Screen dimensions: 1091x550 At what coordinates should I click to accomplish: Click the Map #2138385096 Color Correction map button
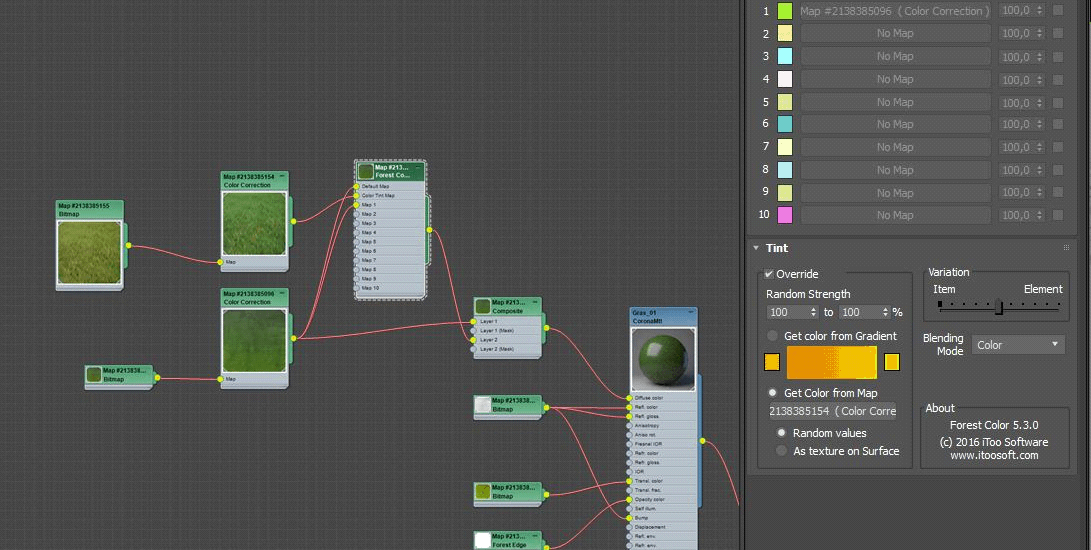pyautogui.click(x=894, y=11)
